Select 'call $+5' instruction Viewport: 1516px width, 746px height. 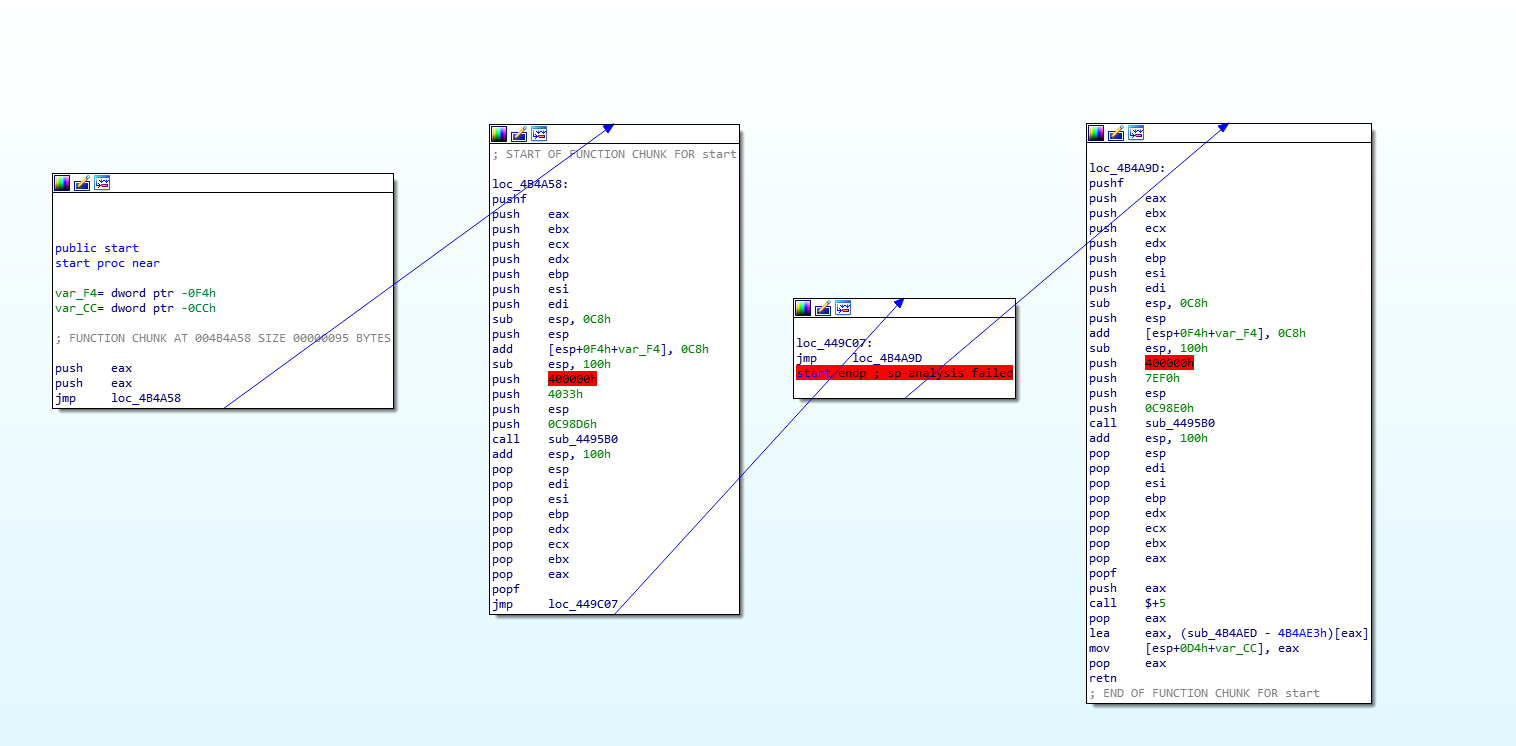point(1127,603)
